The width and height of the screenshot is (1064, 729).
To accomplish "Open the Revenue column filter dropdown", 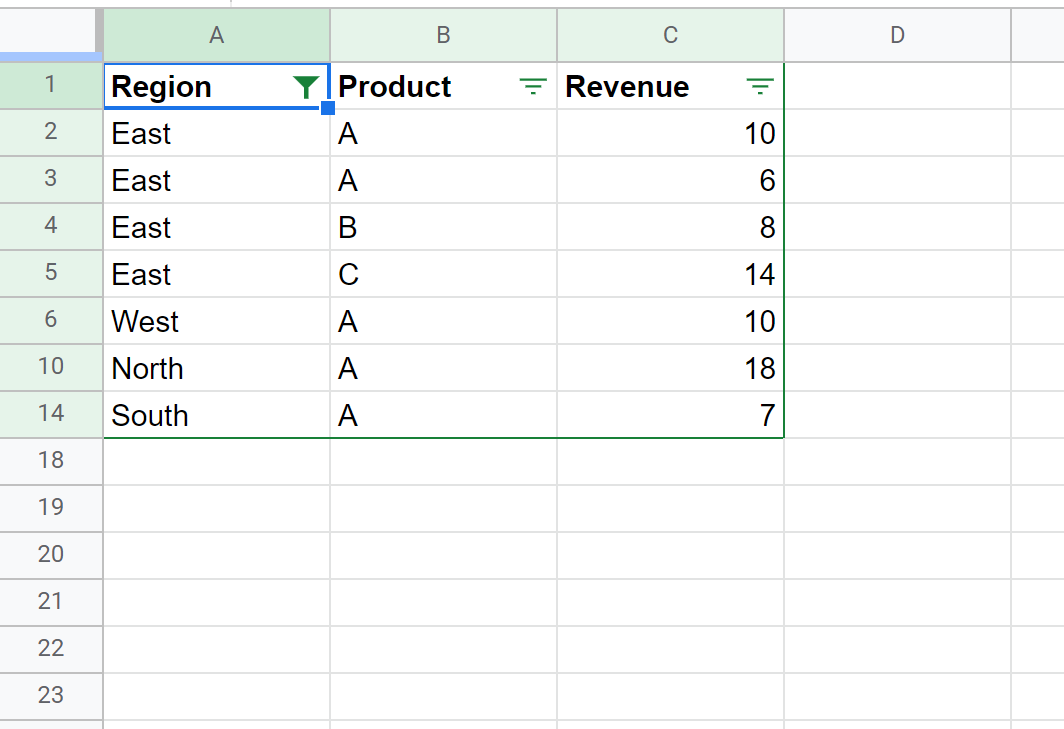I will click(x=760, y=88).
